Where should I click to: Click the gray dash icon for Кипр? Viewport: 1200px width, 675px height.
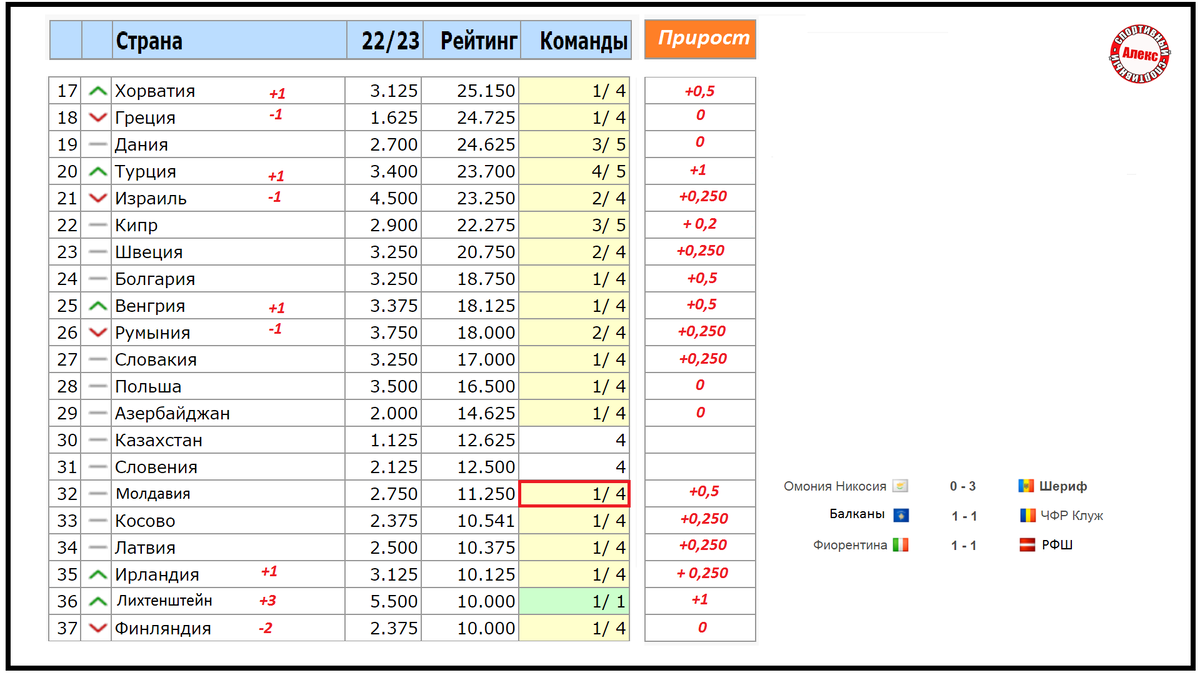97,226
